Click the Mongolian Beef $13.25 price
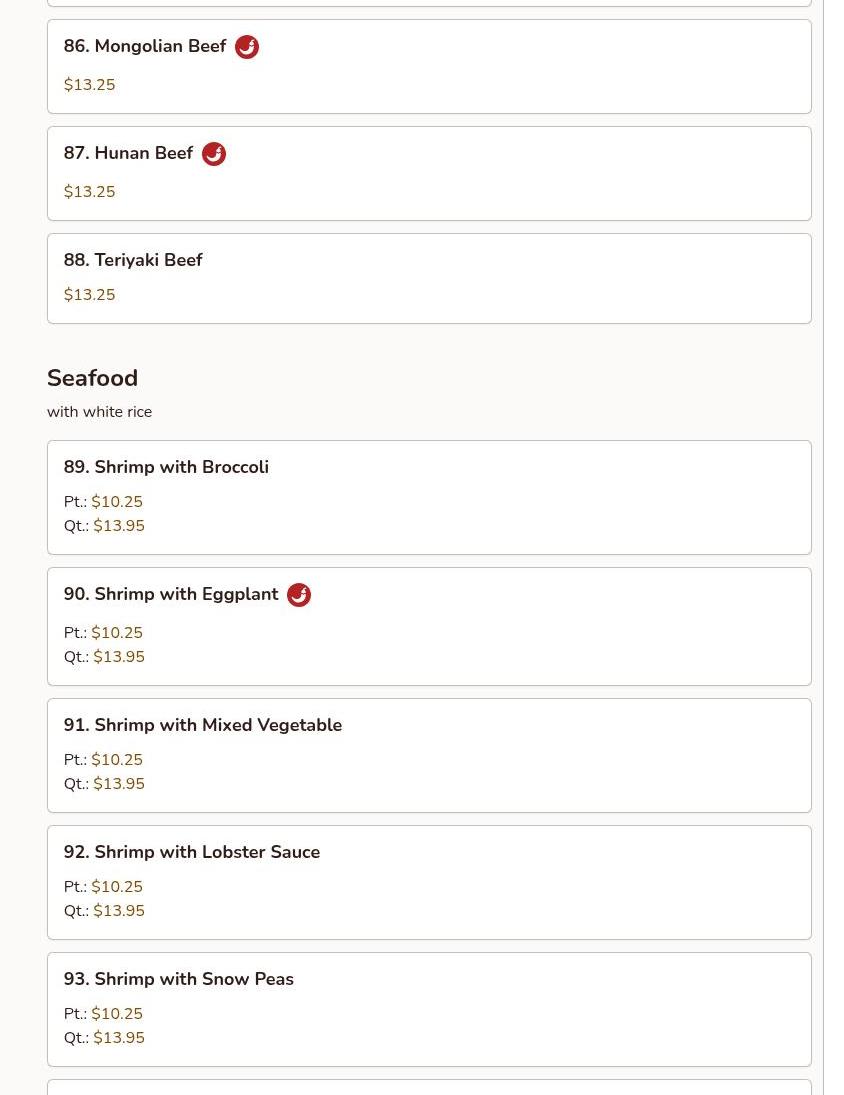Viewport: 844px width, 1095px height. [x=90, y=85]
